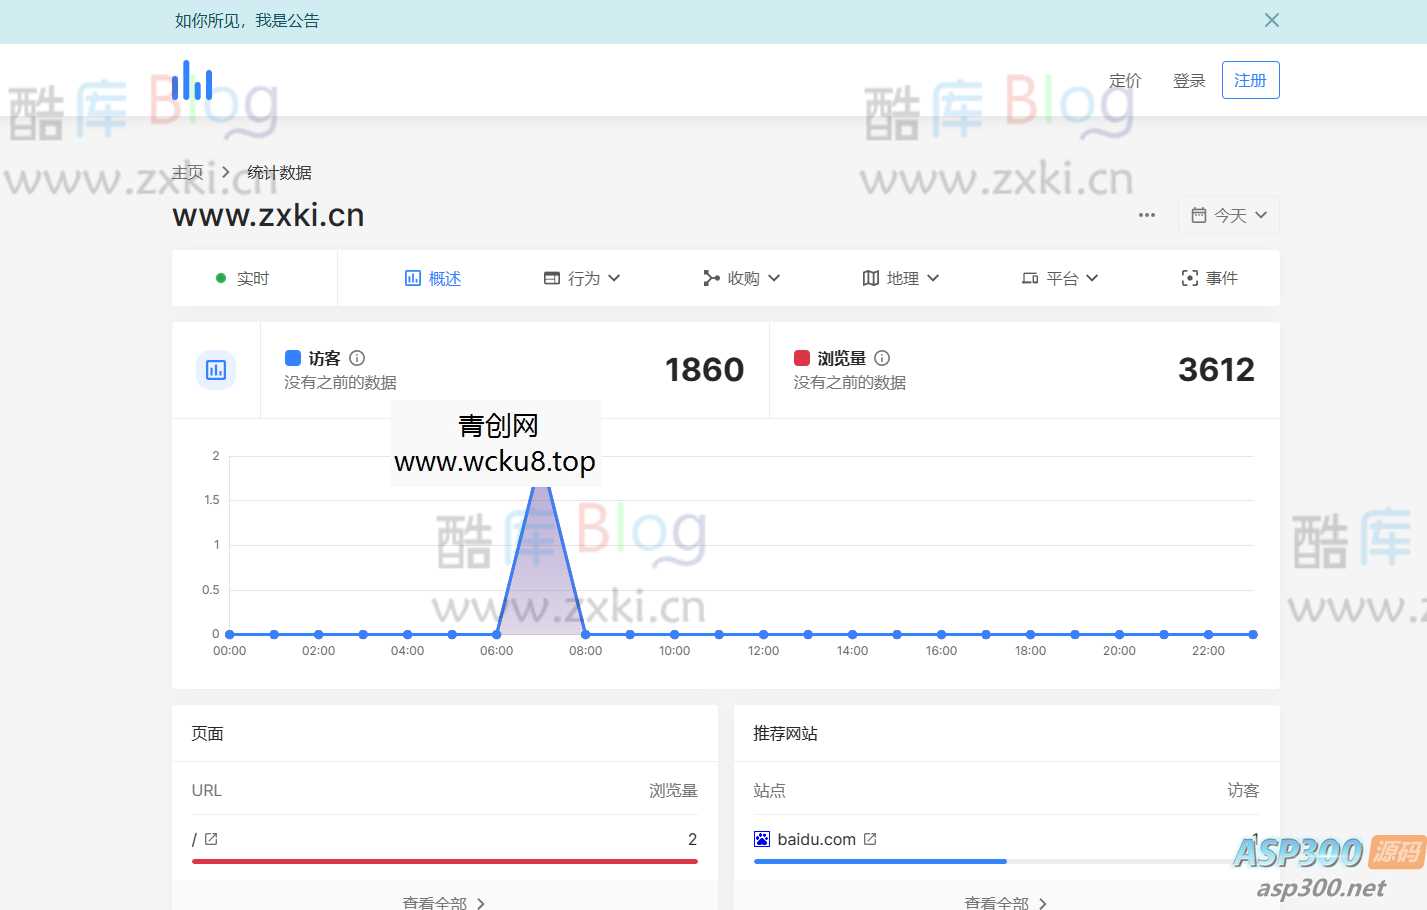Click the bar-chart logo icon

point(191,80)
